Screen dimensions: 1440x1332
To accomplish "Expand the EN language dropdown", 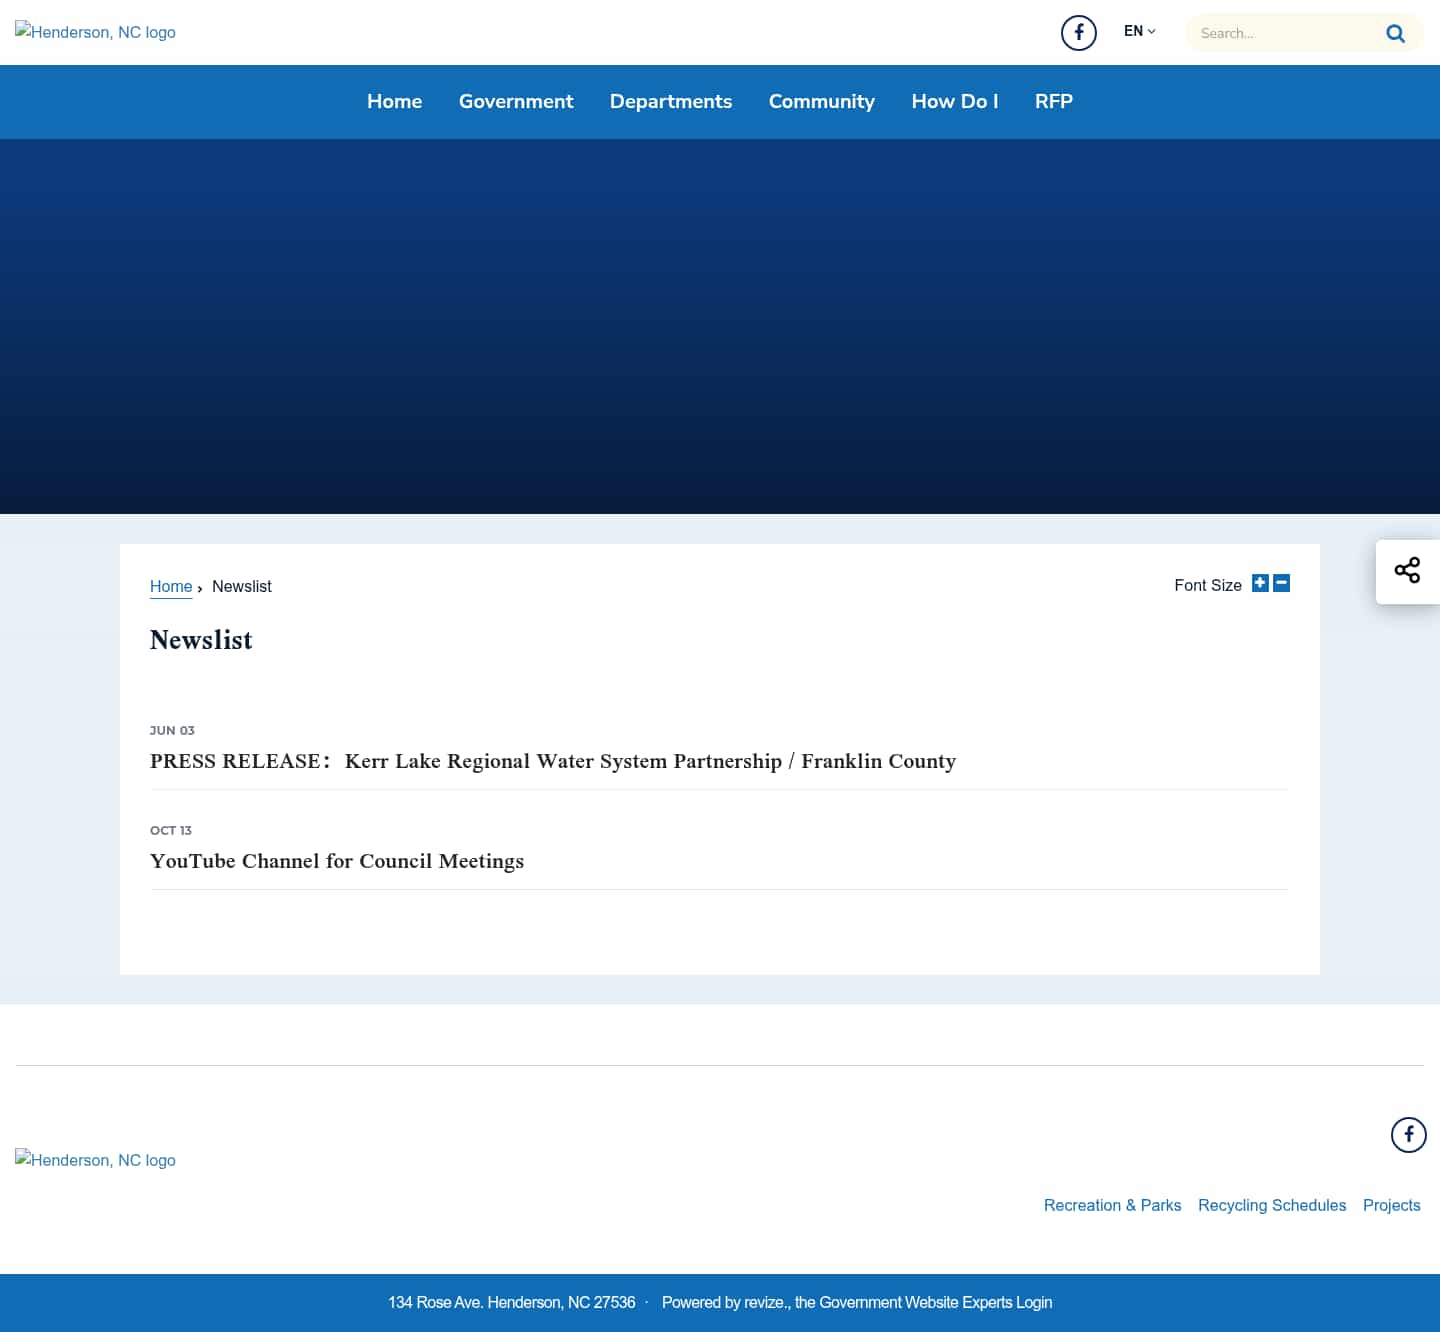I will tap(1139, 31).
